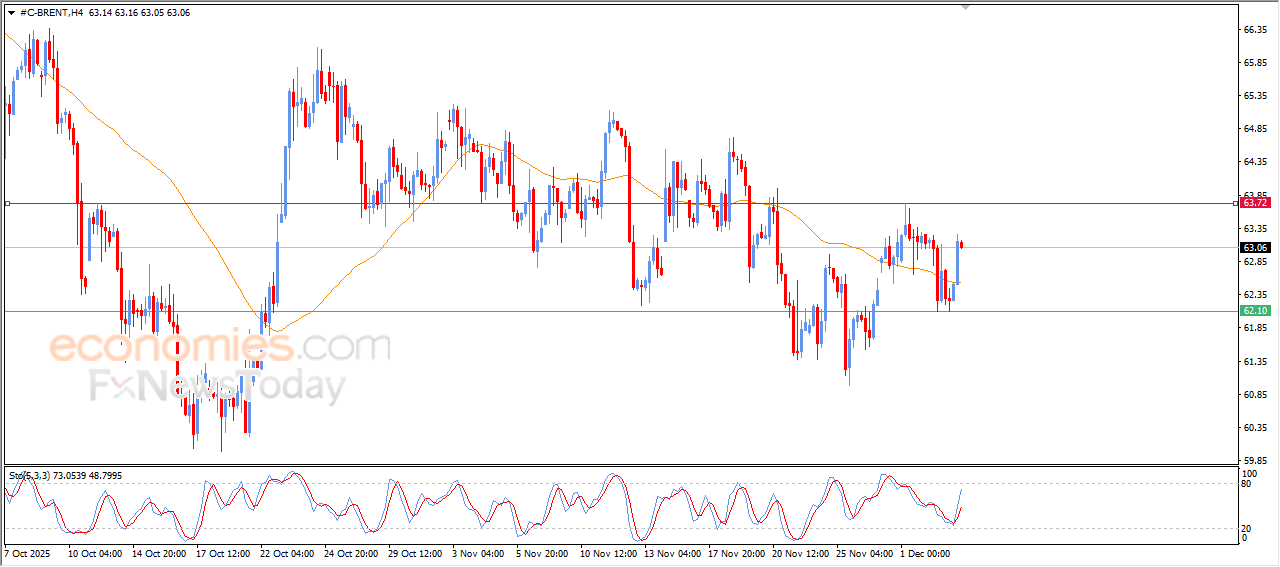Click the 5 Nov 20:00 time label
Viewport: 1280px width, 567px height.
tap(542, 552)
